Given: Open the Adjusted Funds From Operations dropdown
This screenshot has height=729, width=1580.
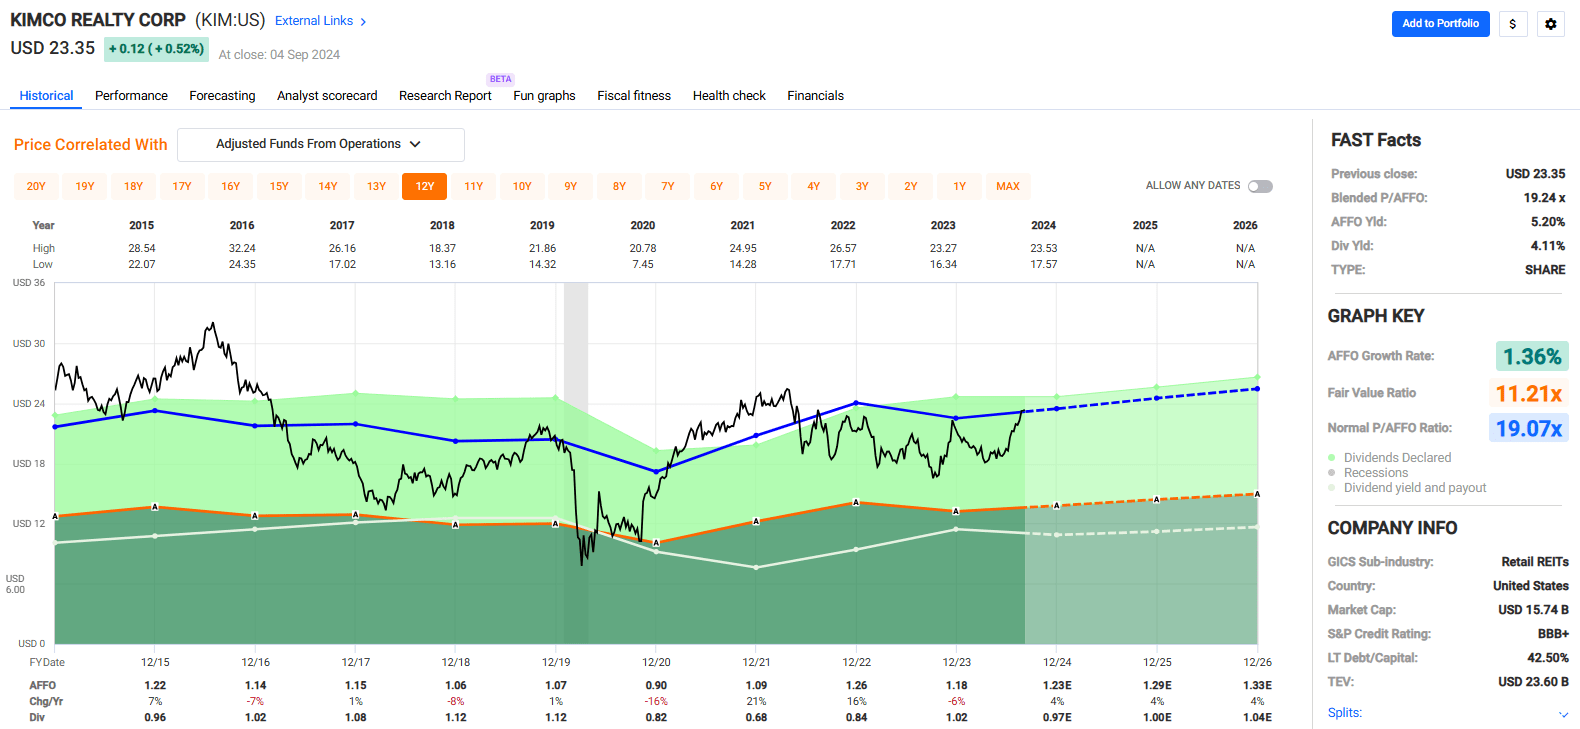Looking at the screenshot, I should click(x=321, y=144).
